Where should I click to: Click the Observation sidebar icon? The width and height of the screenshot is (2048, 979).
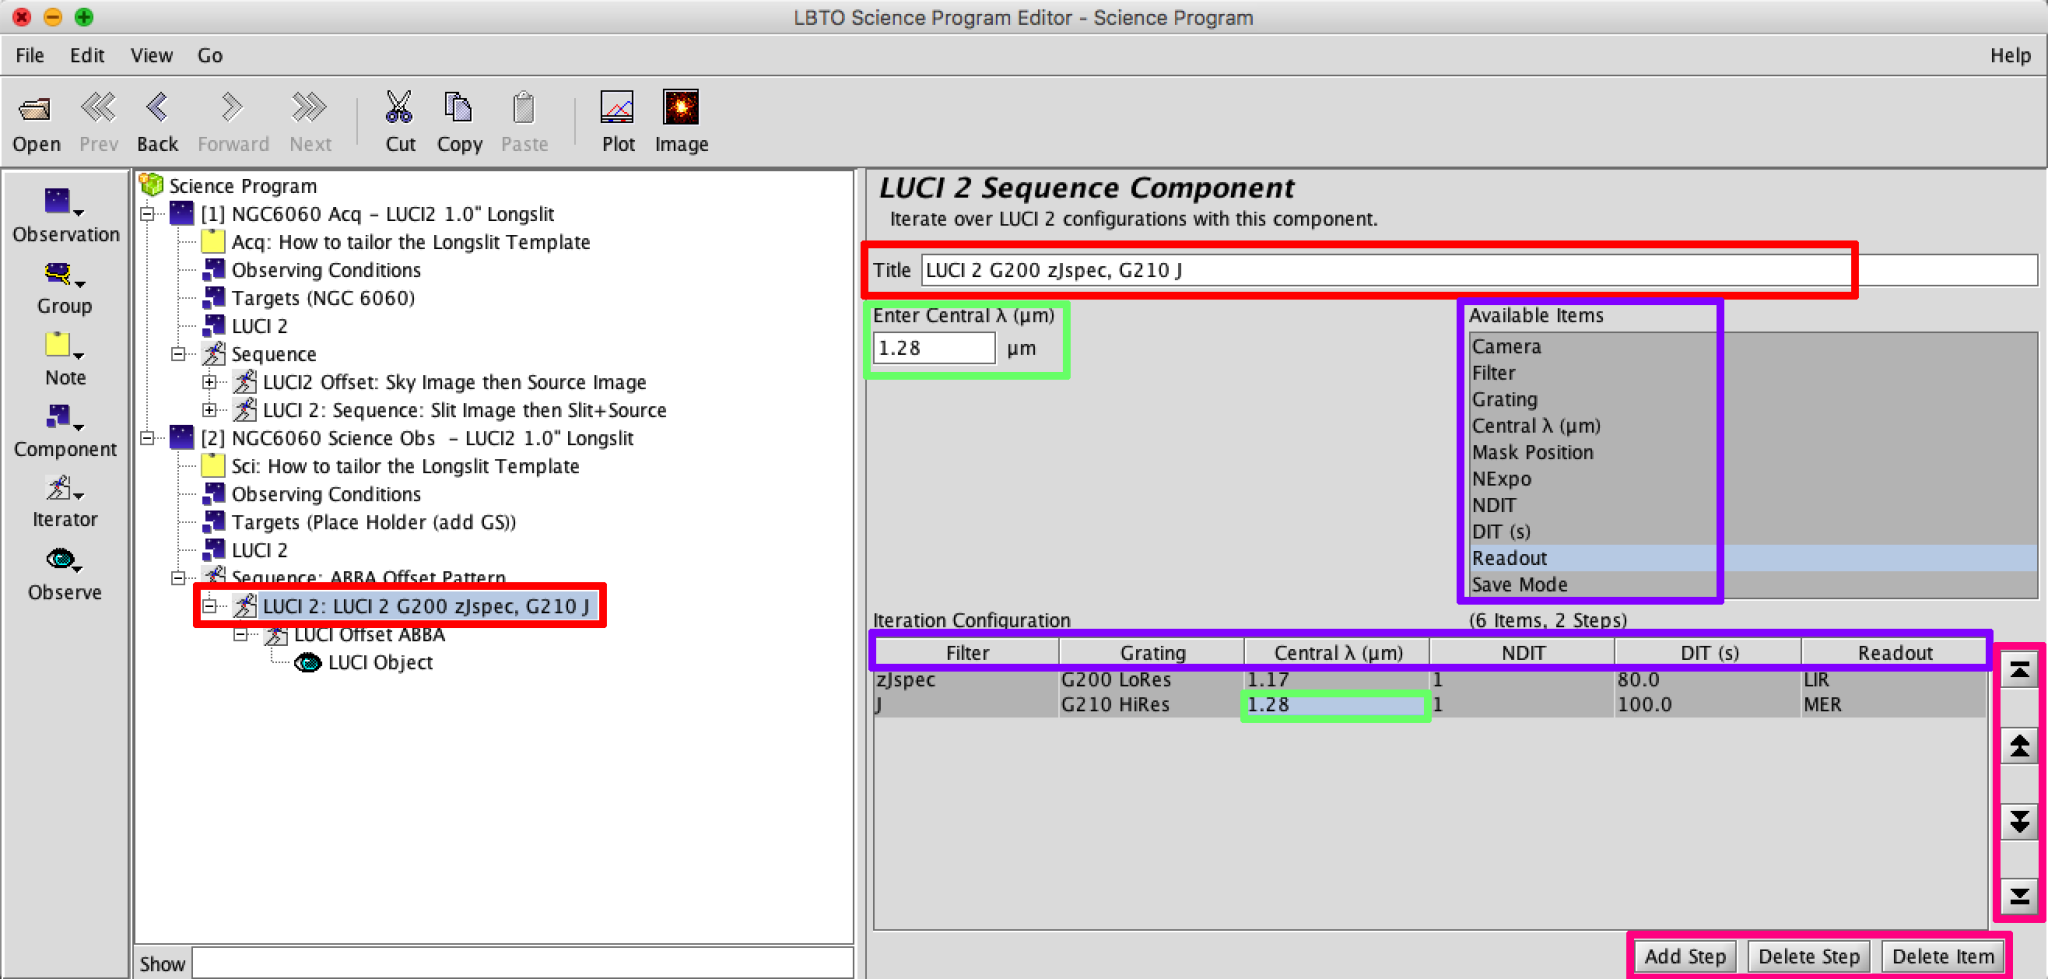point(63,202)
